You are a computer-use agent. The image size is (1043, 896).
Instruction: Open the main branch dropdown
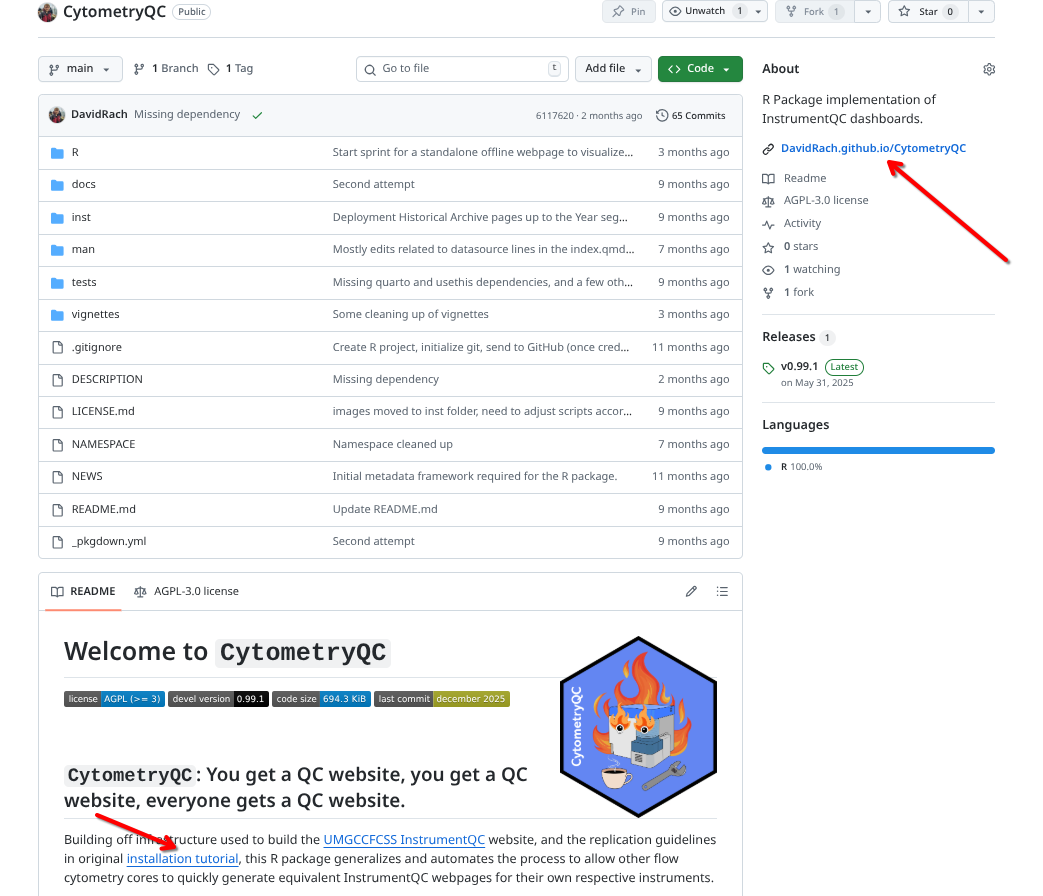80,69
